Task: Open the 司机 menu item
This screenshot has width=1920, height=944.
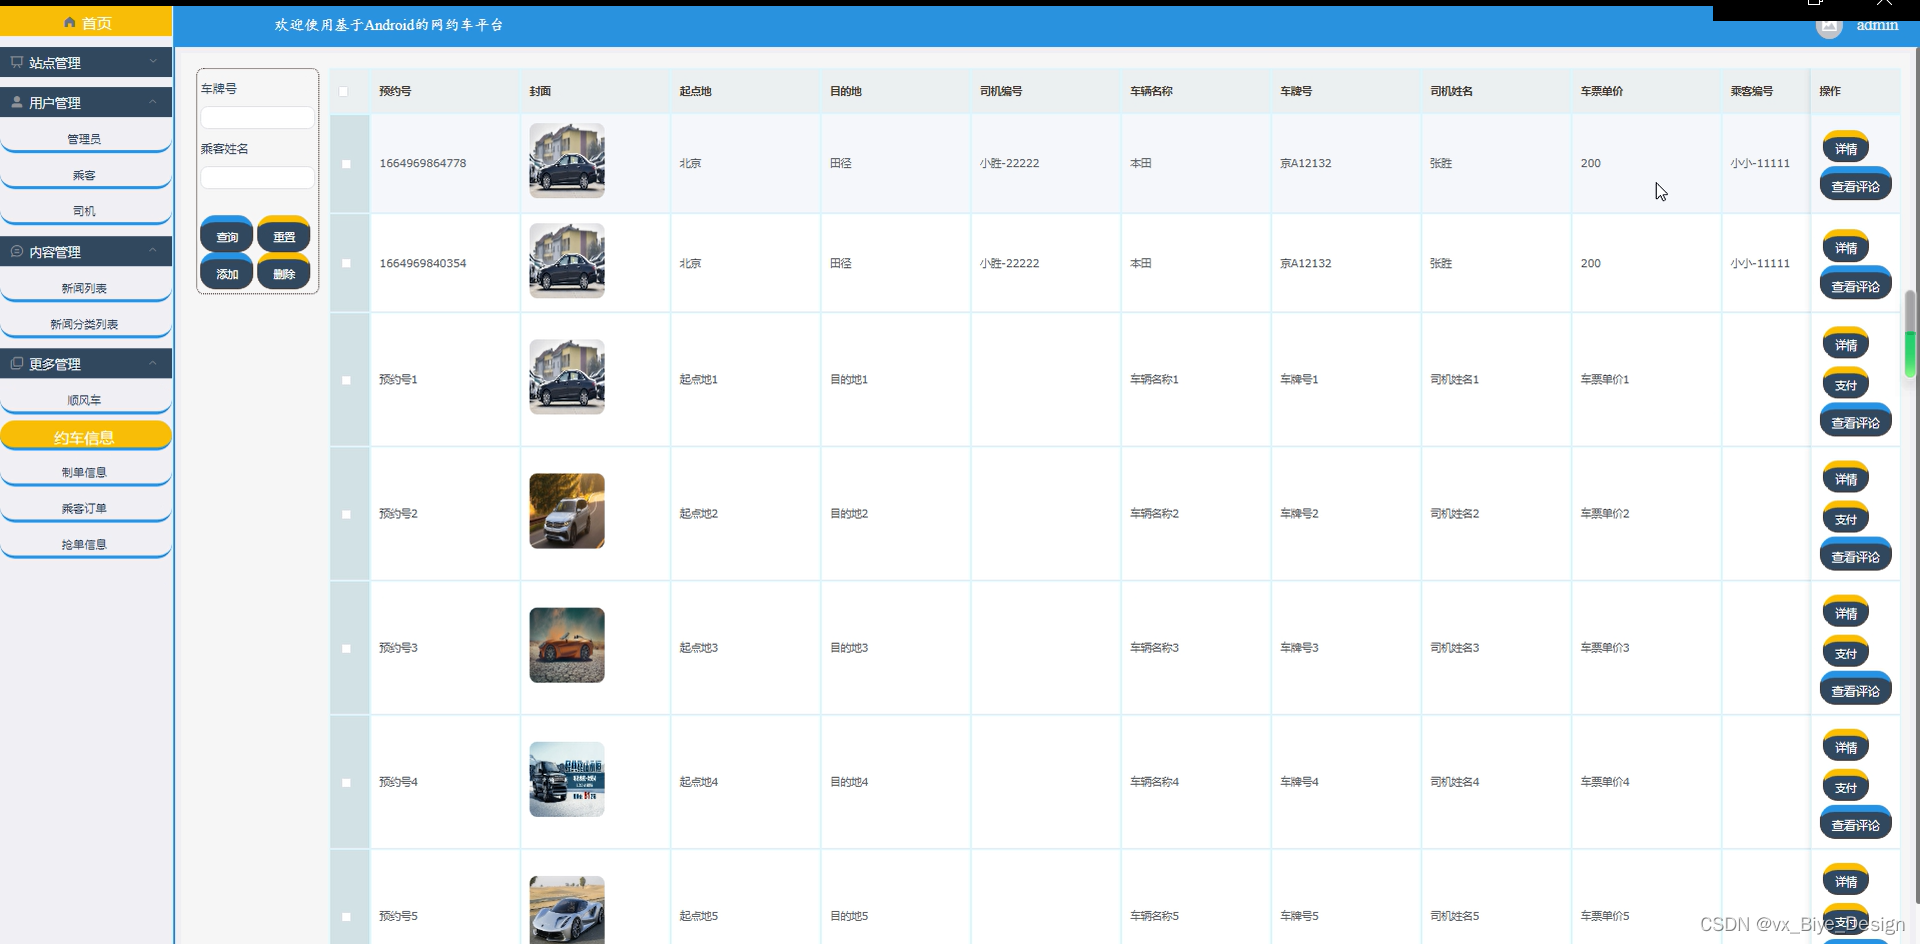Action: coord(85,211)
